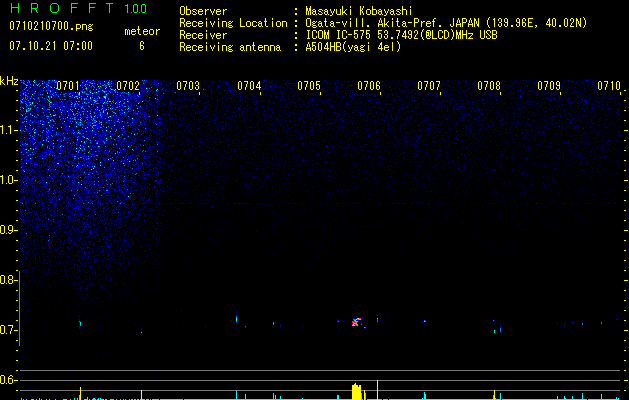629x400 pixels.
Task: Click the 0703 time marker
Action: (188, 86)
